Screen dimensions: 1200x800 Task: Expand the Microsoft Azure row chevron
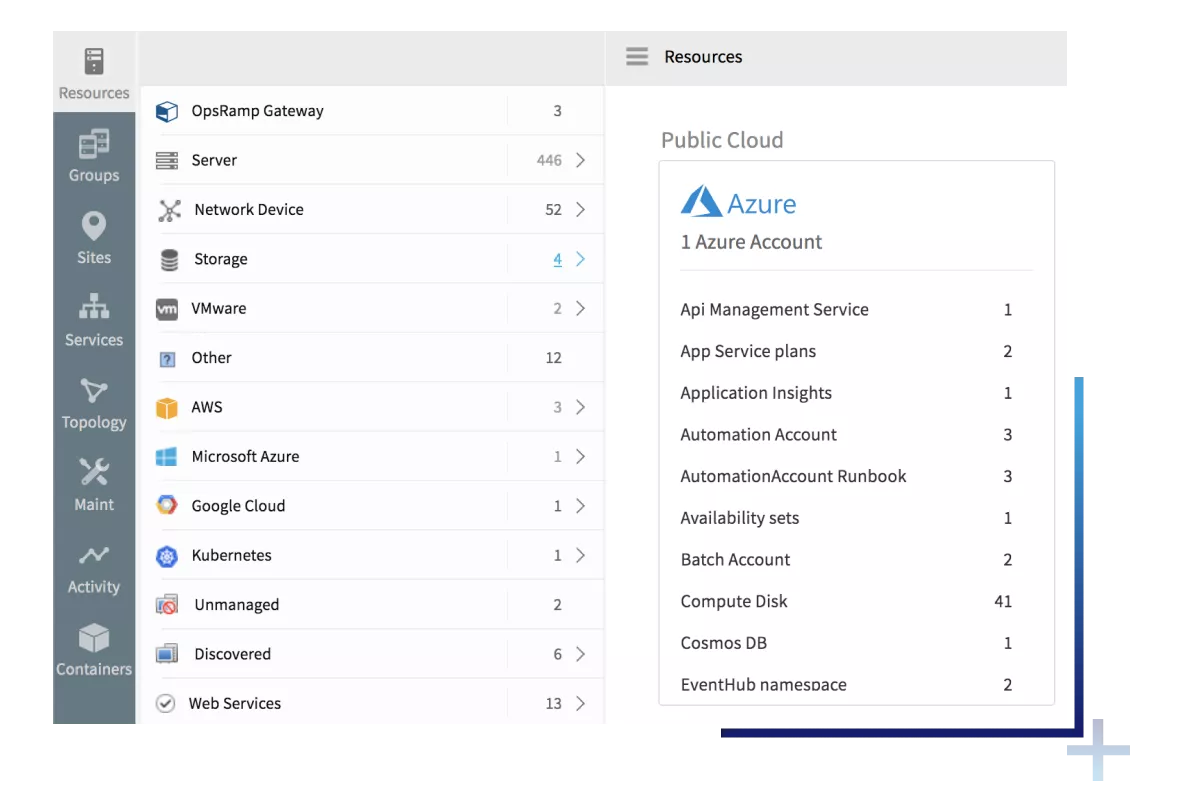[x=581, y=456]
